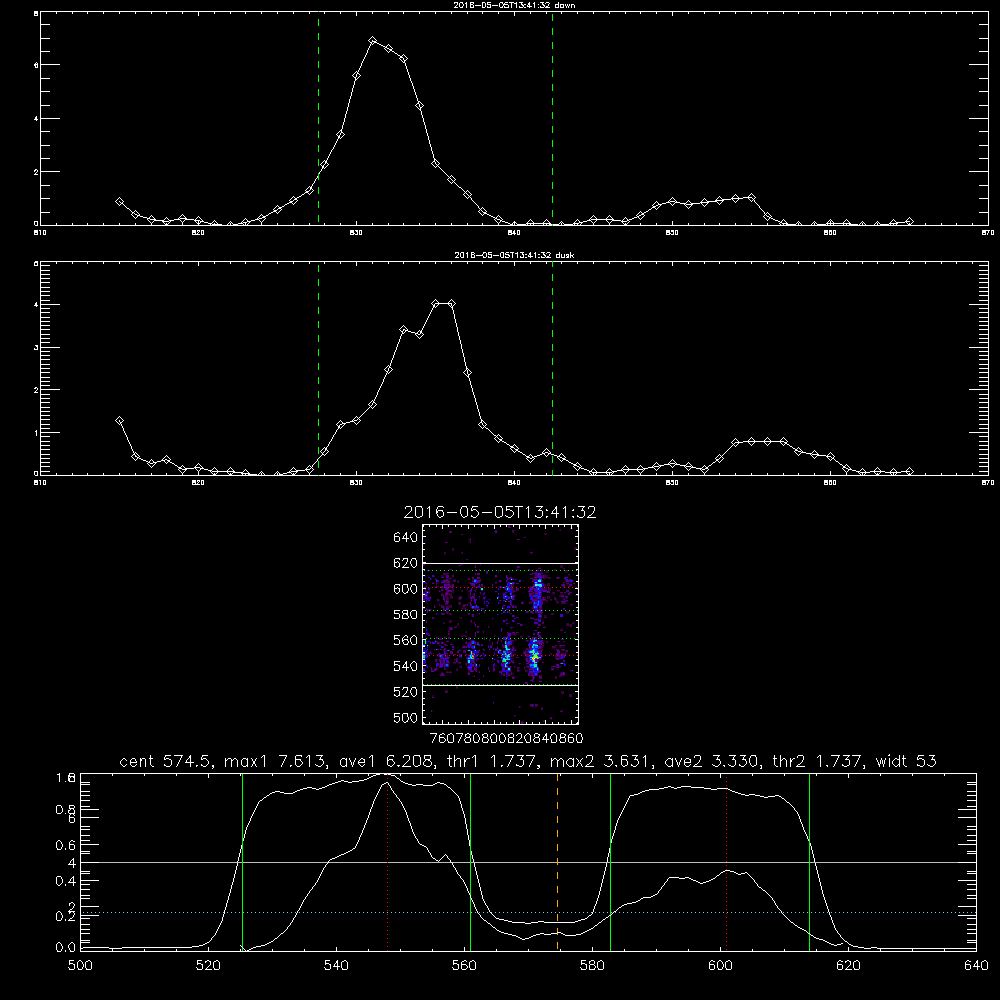Click y-axis label '620' beside the spectral image
Screen dimensions: 1000x1000
[x=406, y=563]
